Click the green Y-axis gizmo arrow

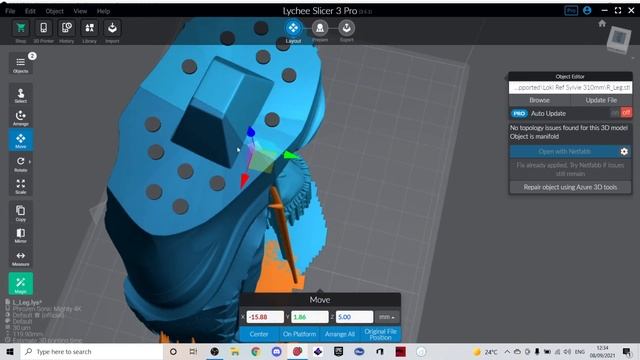pos(291,155)
